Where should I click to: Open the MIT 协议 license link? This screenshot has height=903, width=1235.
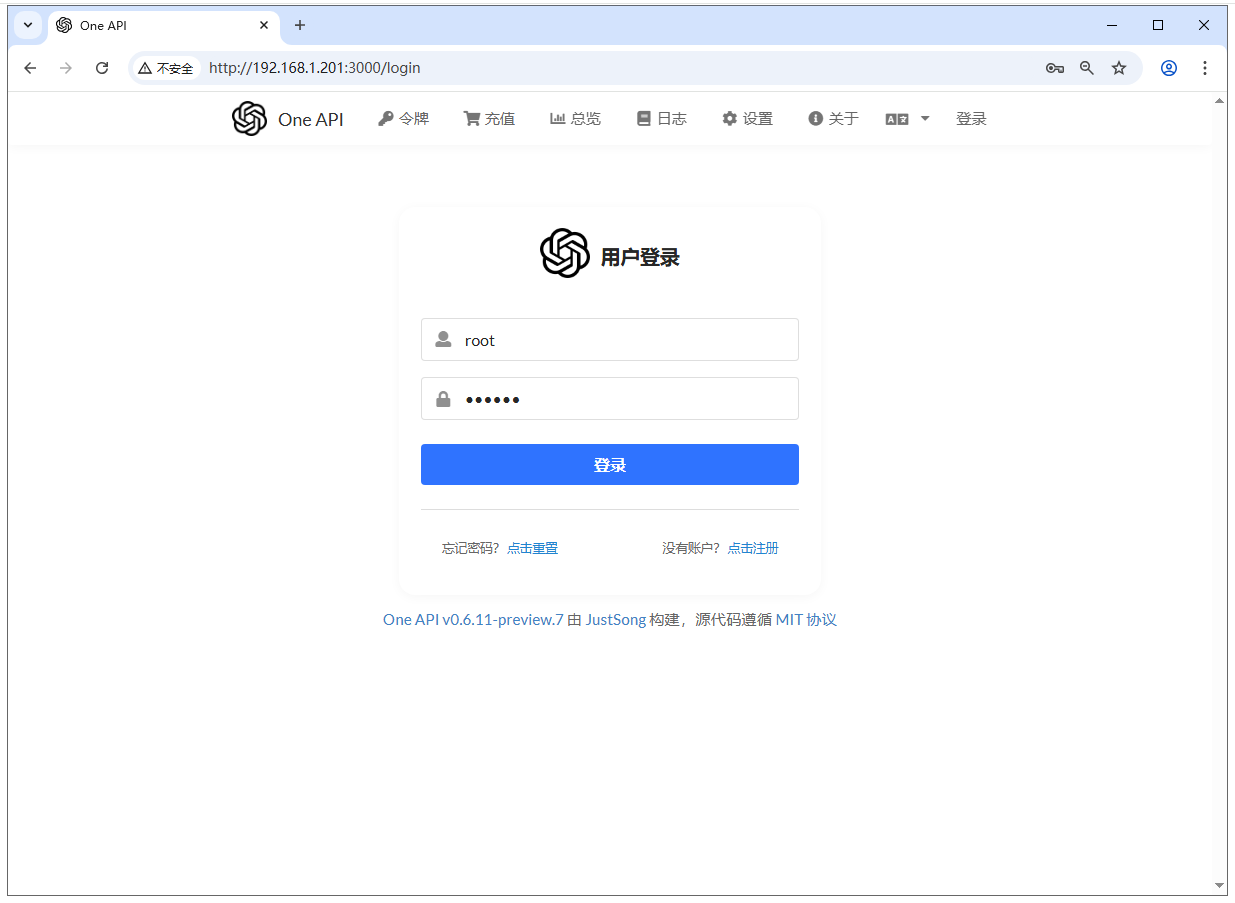[806, 620]
